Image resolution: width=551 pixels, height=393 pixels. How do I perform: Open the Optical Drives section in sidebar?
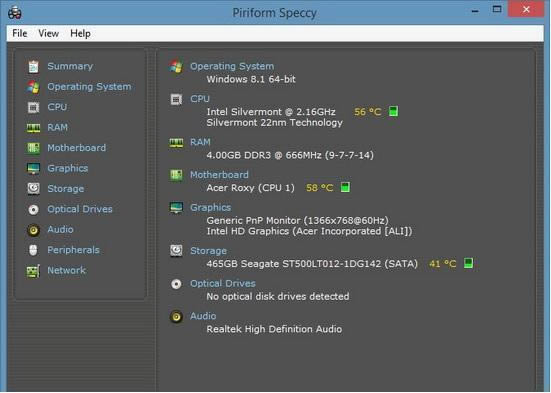click(80, 209)
